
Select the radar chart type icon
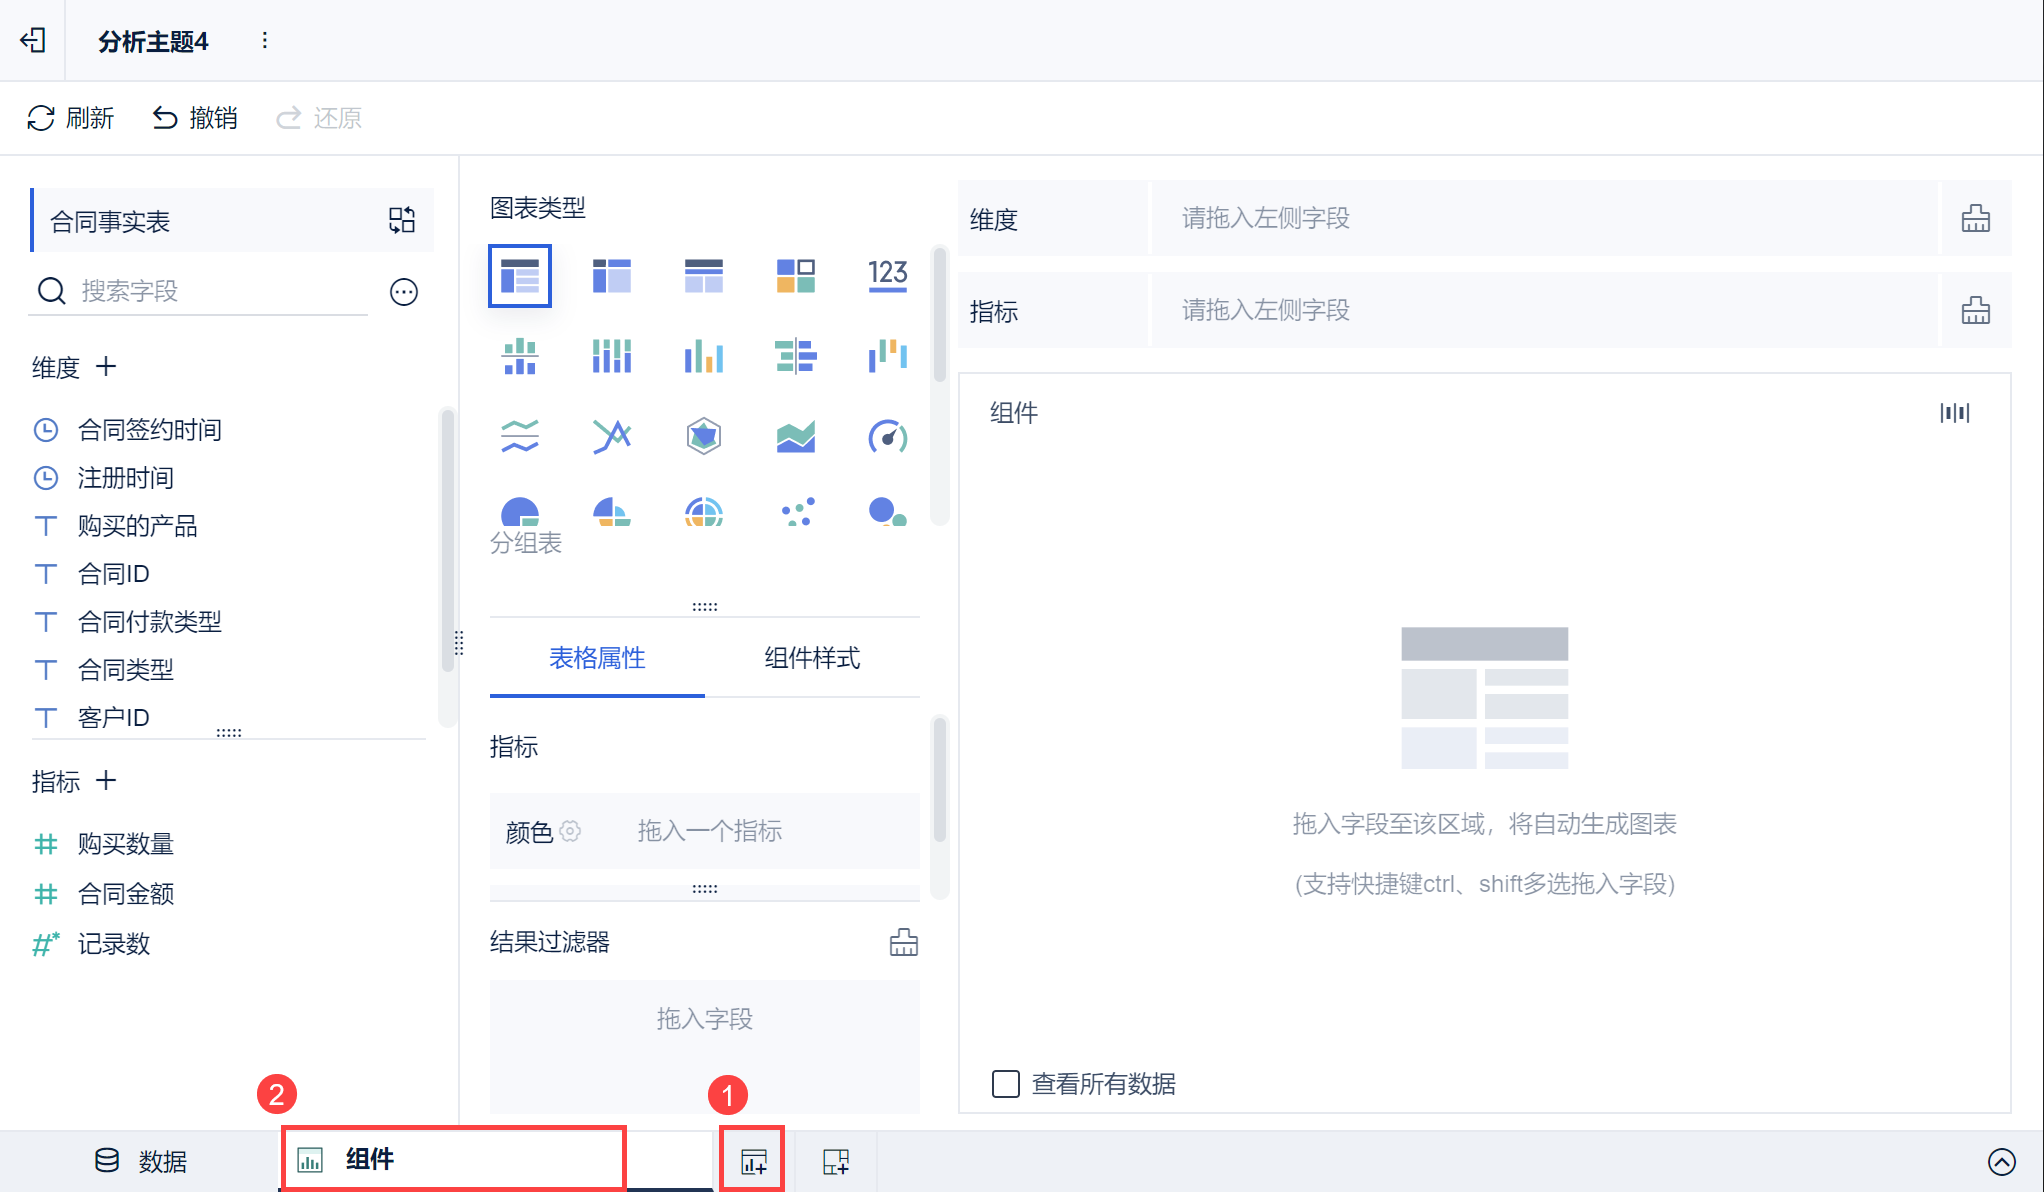(704, 436)
